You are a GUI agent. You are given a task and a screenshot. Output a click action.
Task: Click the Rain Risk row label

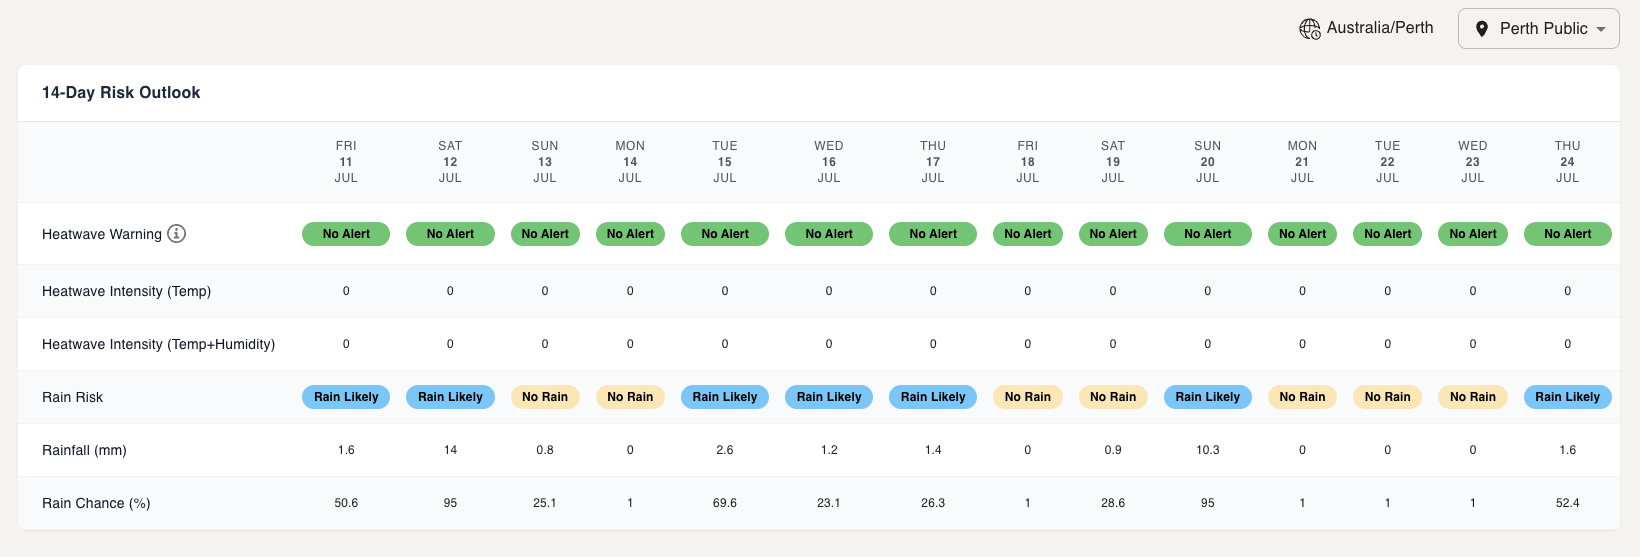[73, 397]
